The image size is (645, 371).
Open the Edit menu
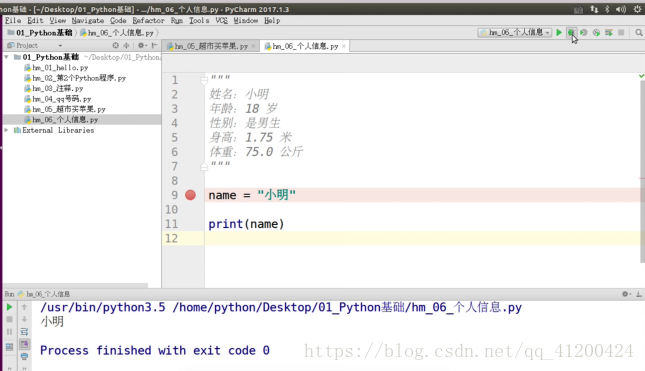point(35,21)
